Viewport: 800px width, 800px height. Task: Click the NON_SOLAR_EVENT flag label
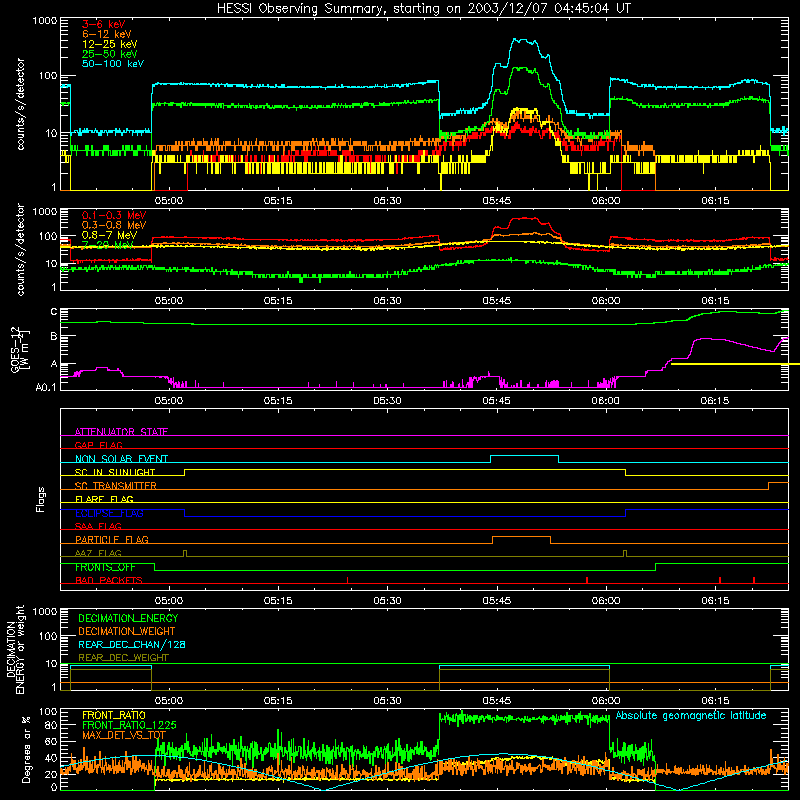point(121,459)
